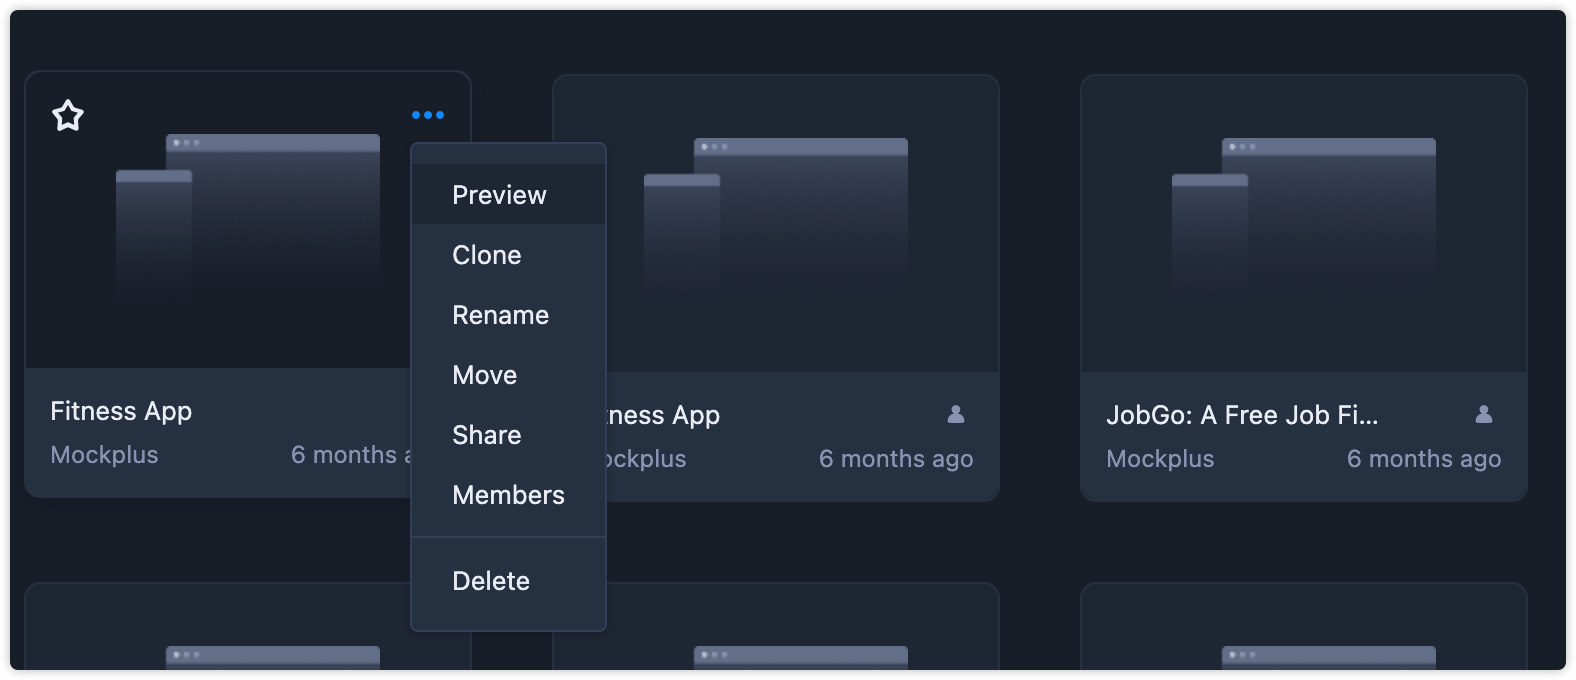Click the person icon beside Fitness App title
Image resolution: width=1576 pixels, height=680 pixels.
(956, 414)
